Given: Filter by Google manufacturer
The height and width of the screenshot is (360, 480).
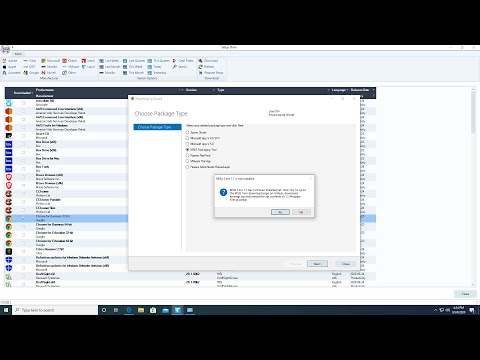Looking at the screenshot, I should pos(31,73).
